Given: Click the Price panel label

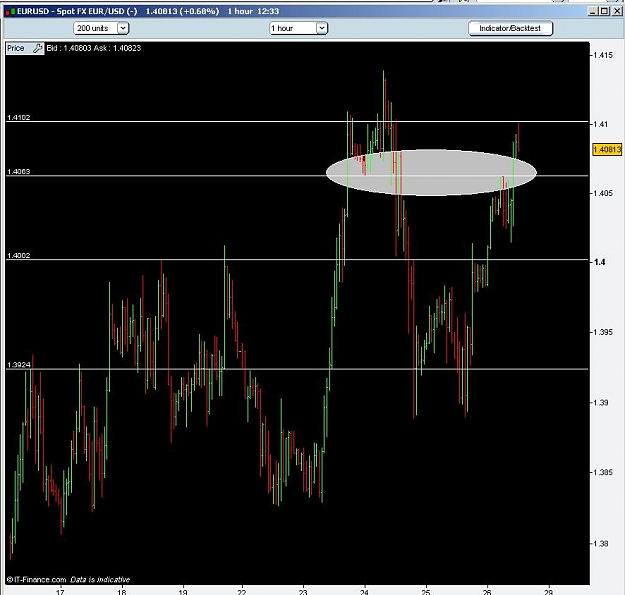Looking at the screenshot, I should pyautogui.click(x=16, y=48).
